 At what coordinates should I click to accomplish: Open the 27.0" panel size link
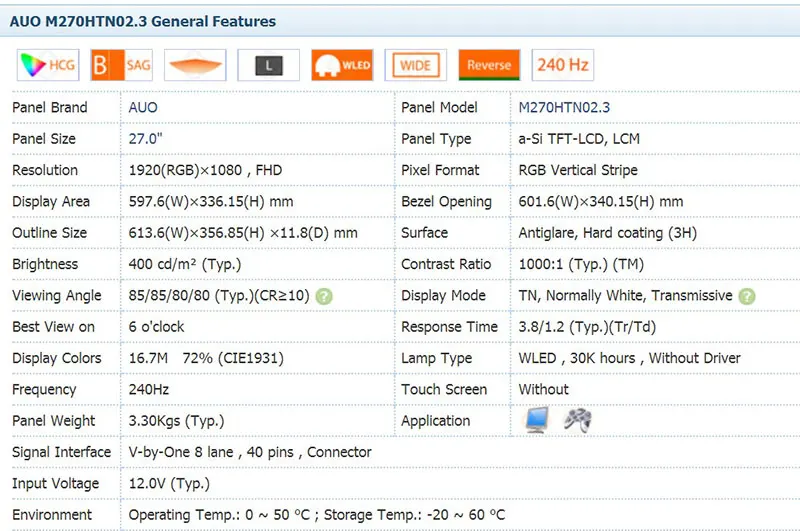pos(145,139)
